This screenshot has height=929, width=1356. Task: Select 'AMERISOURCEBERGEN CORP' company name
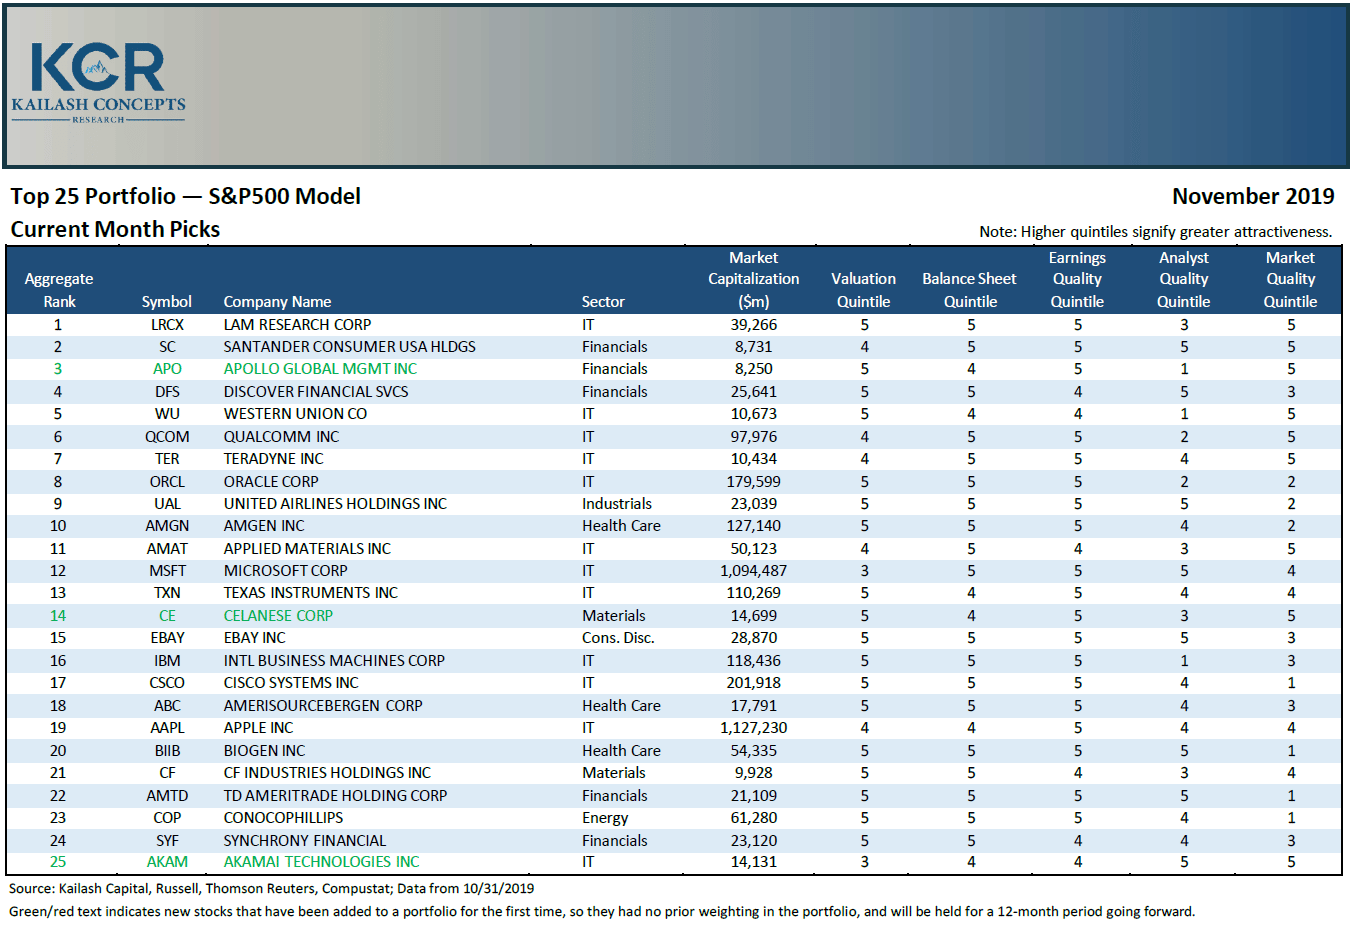pyautogui.click(x=323, y=706)
